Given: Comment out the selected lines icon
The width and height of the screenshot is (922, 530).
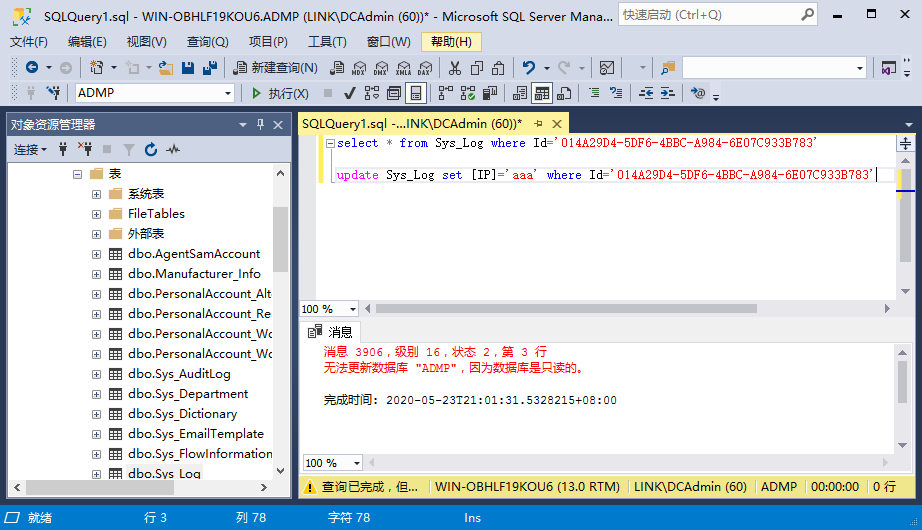Looking at the screenshot, I should [x=594, y=93].
